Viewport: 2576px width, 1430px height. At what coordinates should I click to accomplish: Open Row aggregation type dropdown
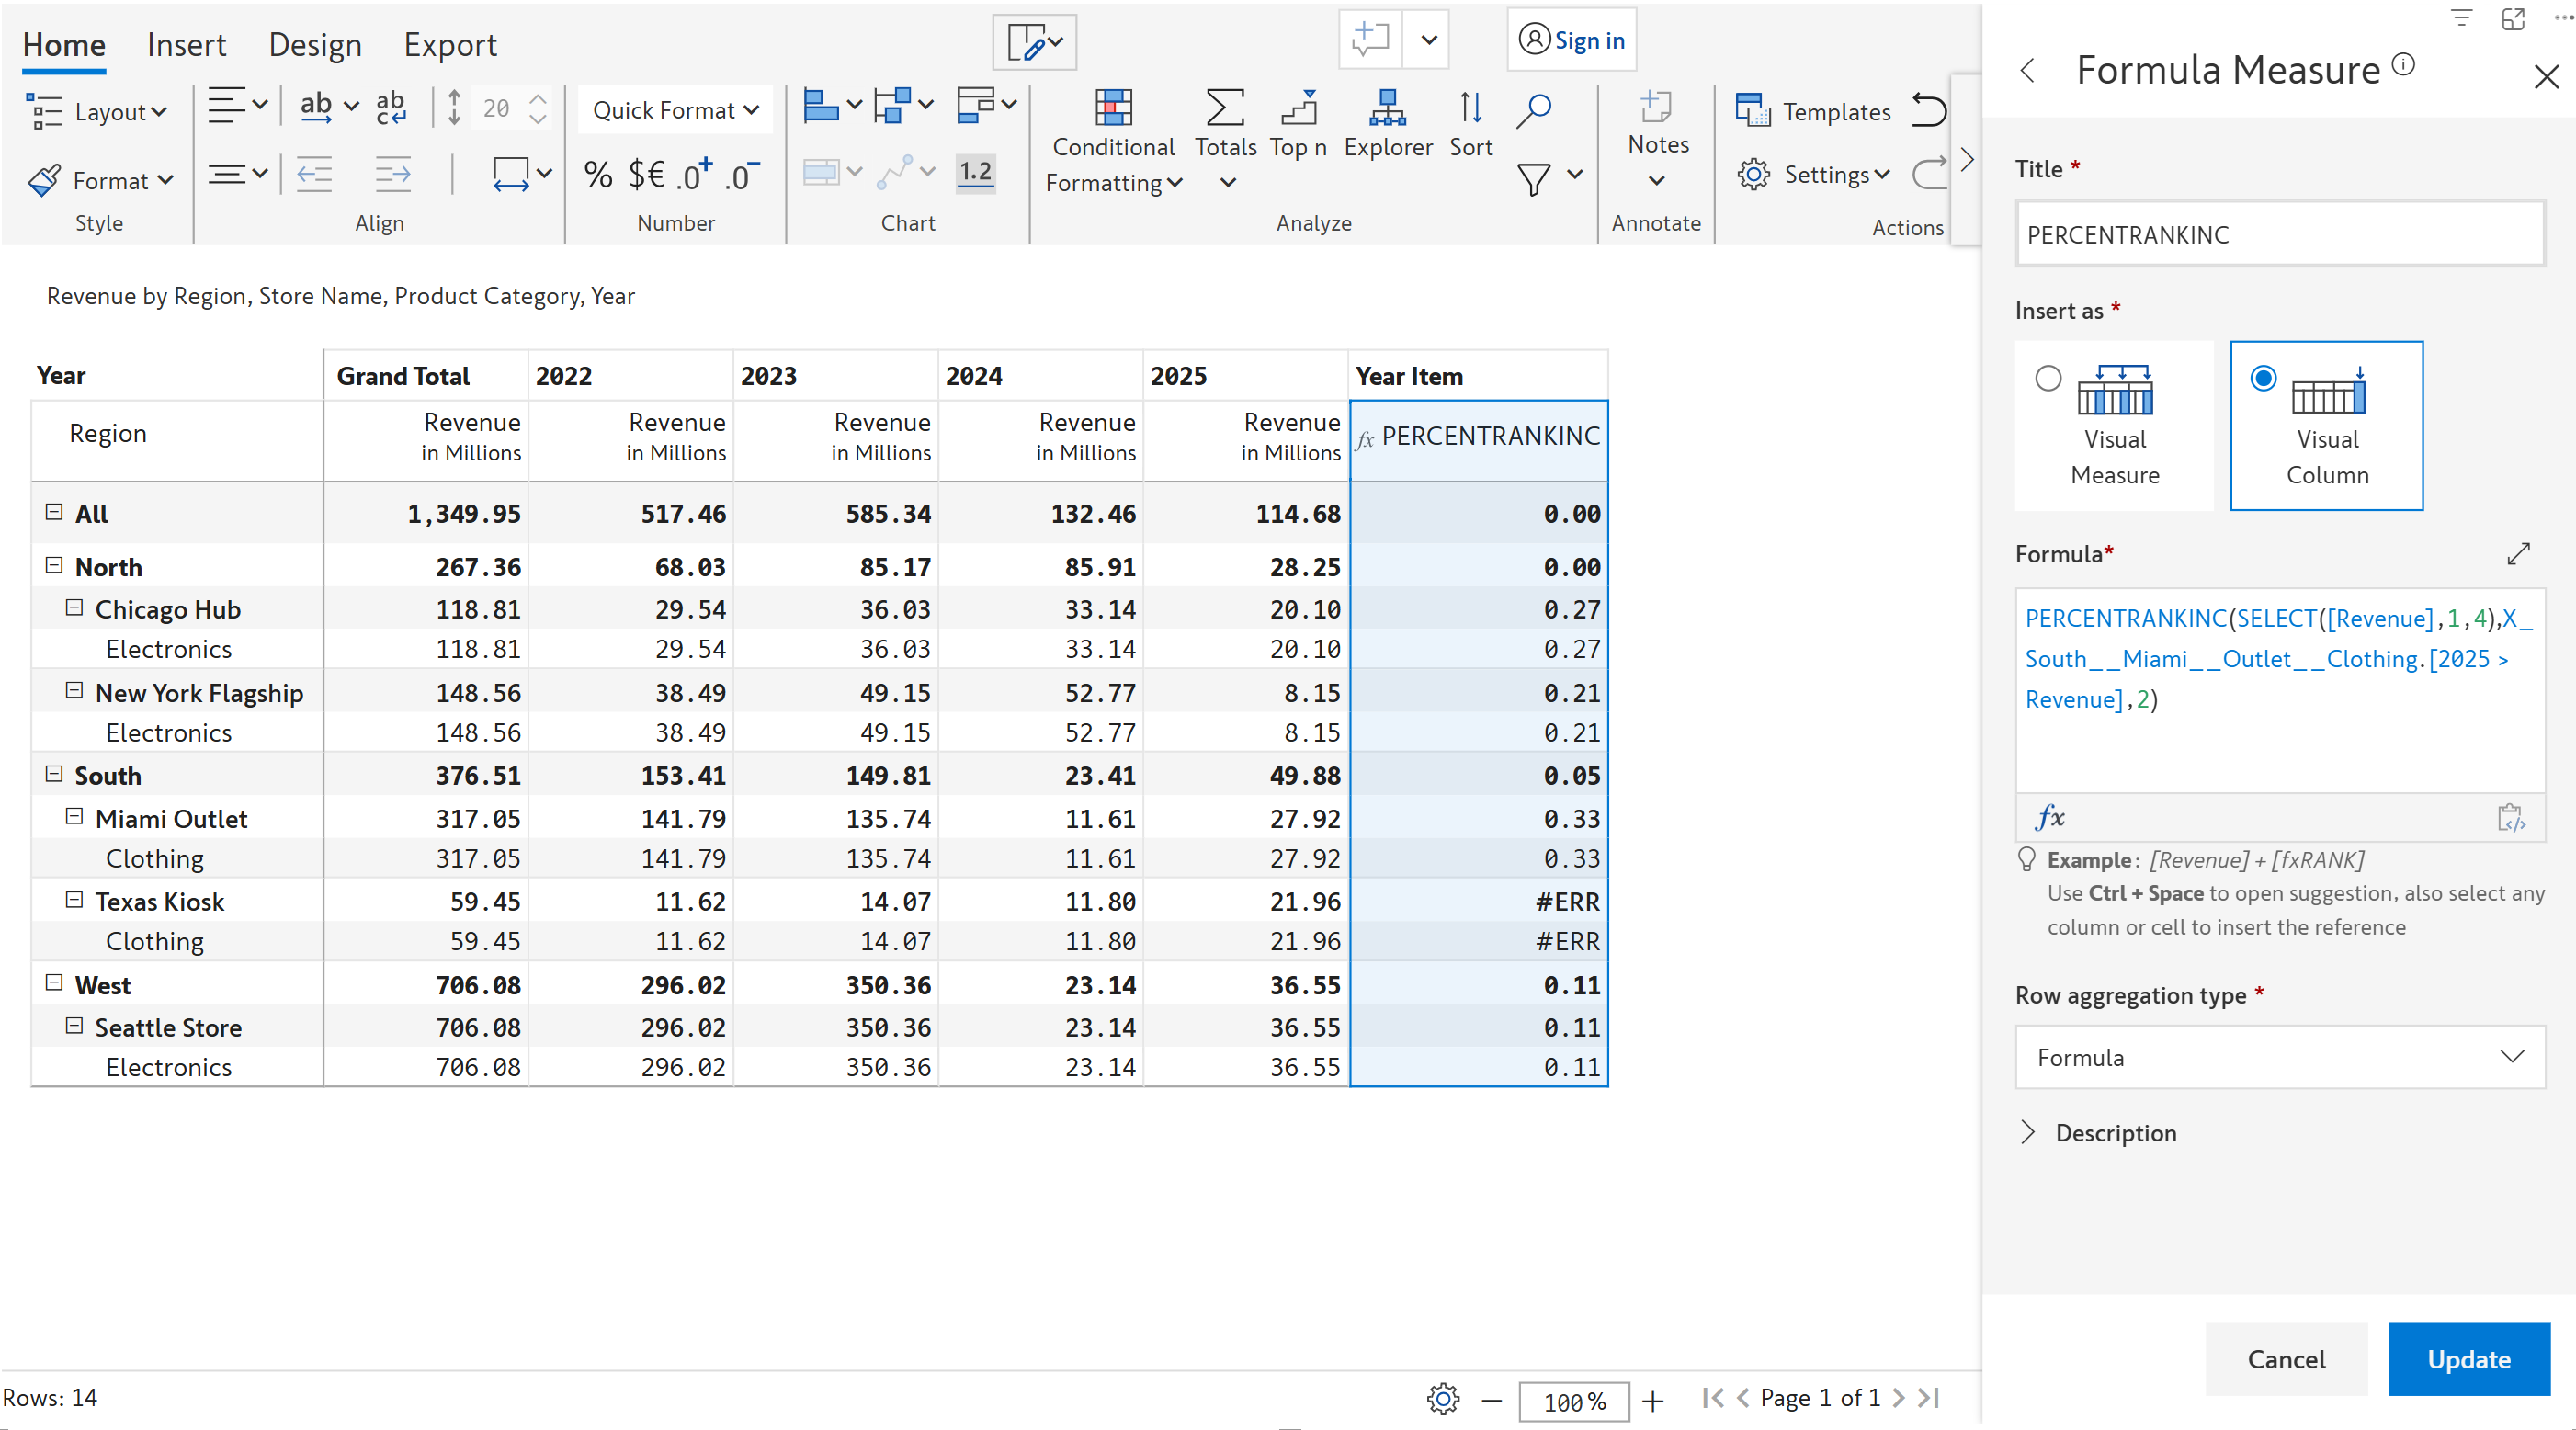coord(2279,1057)
